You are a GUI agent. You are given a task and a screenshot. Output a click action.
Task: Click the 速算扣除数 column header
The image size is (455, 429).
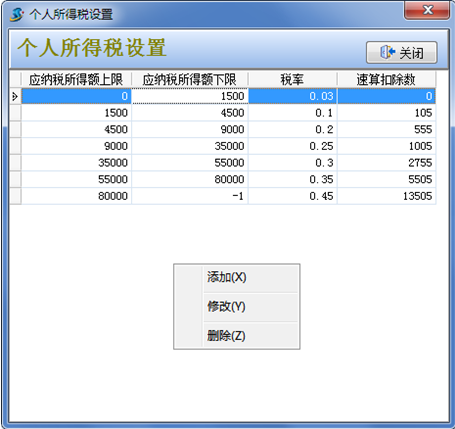[x=386, y=79]
